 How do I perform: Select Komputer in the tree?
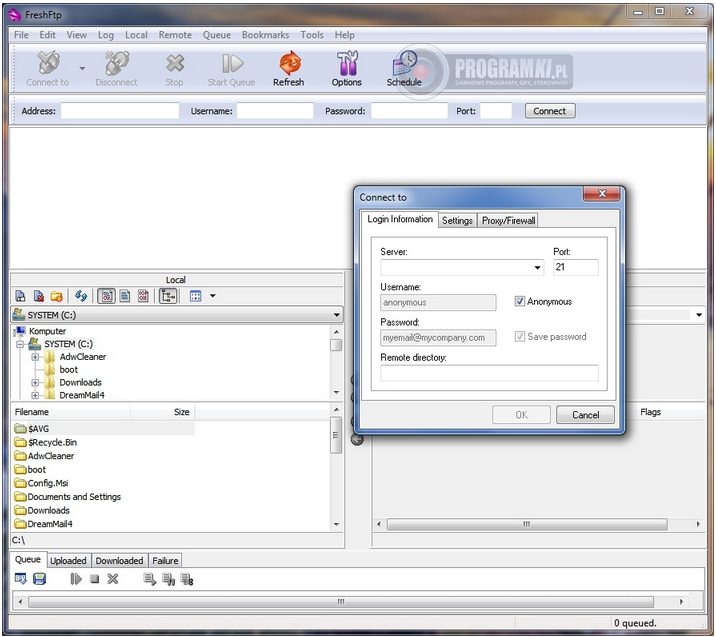(47, 331)
